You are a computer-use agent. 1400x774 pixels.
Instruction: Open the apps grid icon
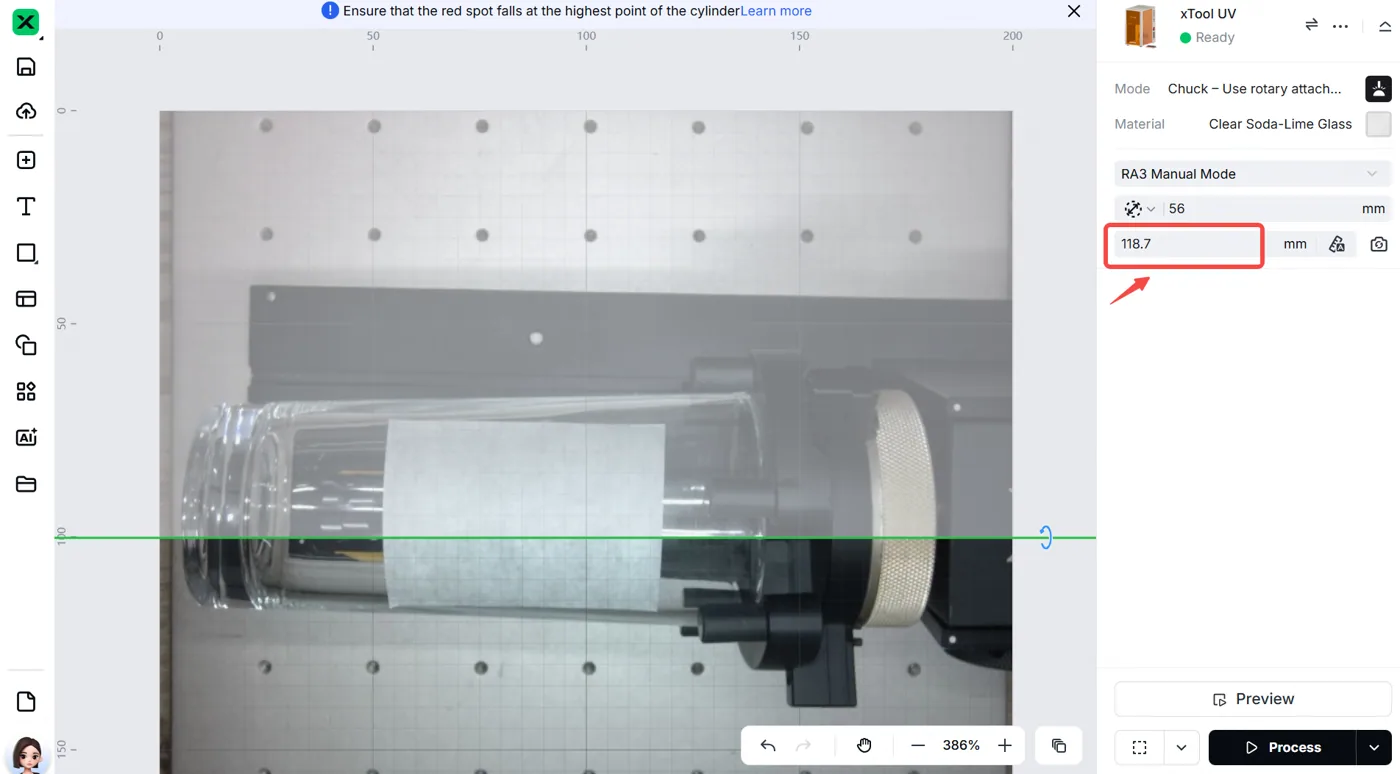26,391
